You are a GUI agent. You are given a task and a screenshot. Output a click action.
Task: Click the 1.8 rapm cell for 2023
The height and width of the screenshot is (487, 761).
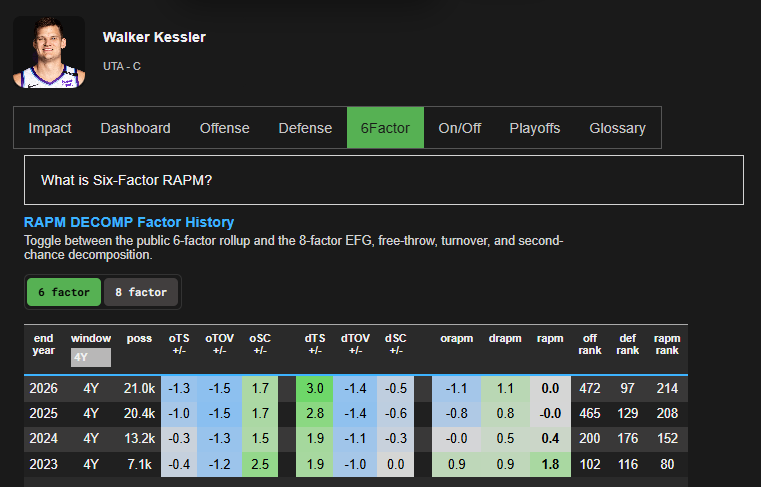click(x=550, y=464)
